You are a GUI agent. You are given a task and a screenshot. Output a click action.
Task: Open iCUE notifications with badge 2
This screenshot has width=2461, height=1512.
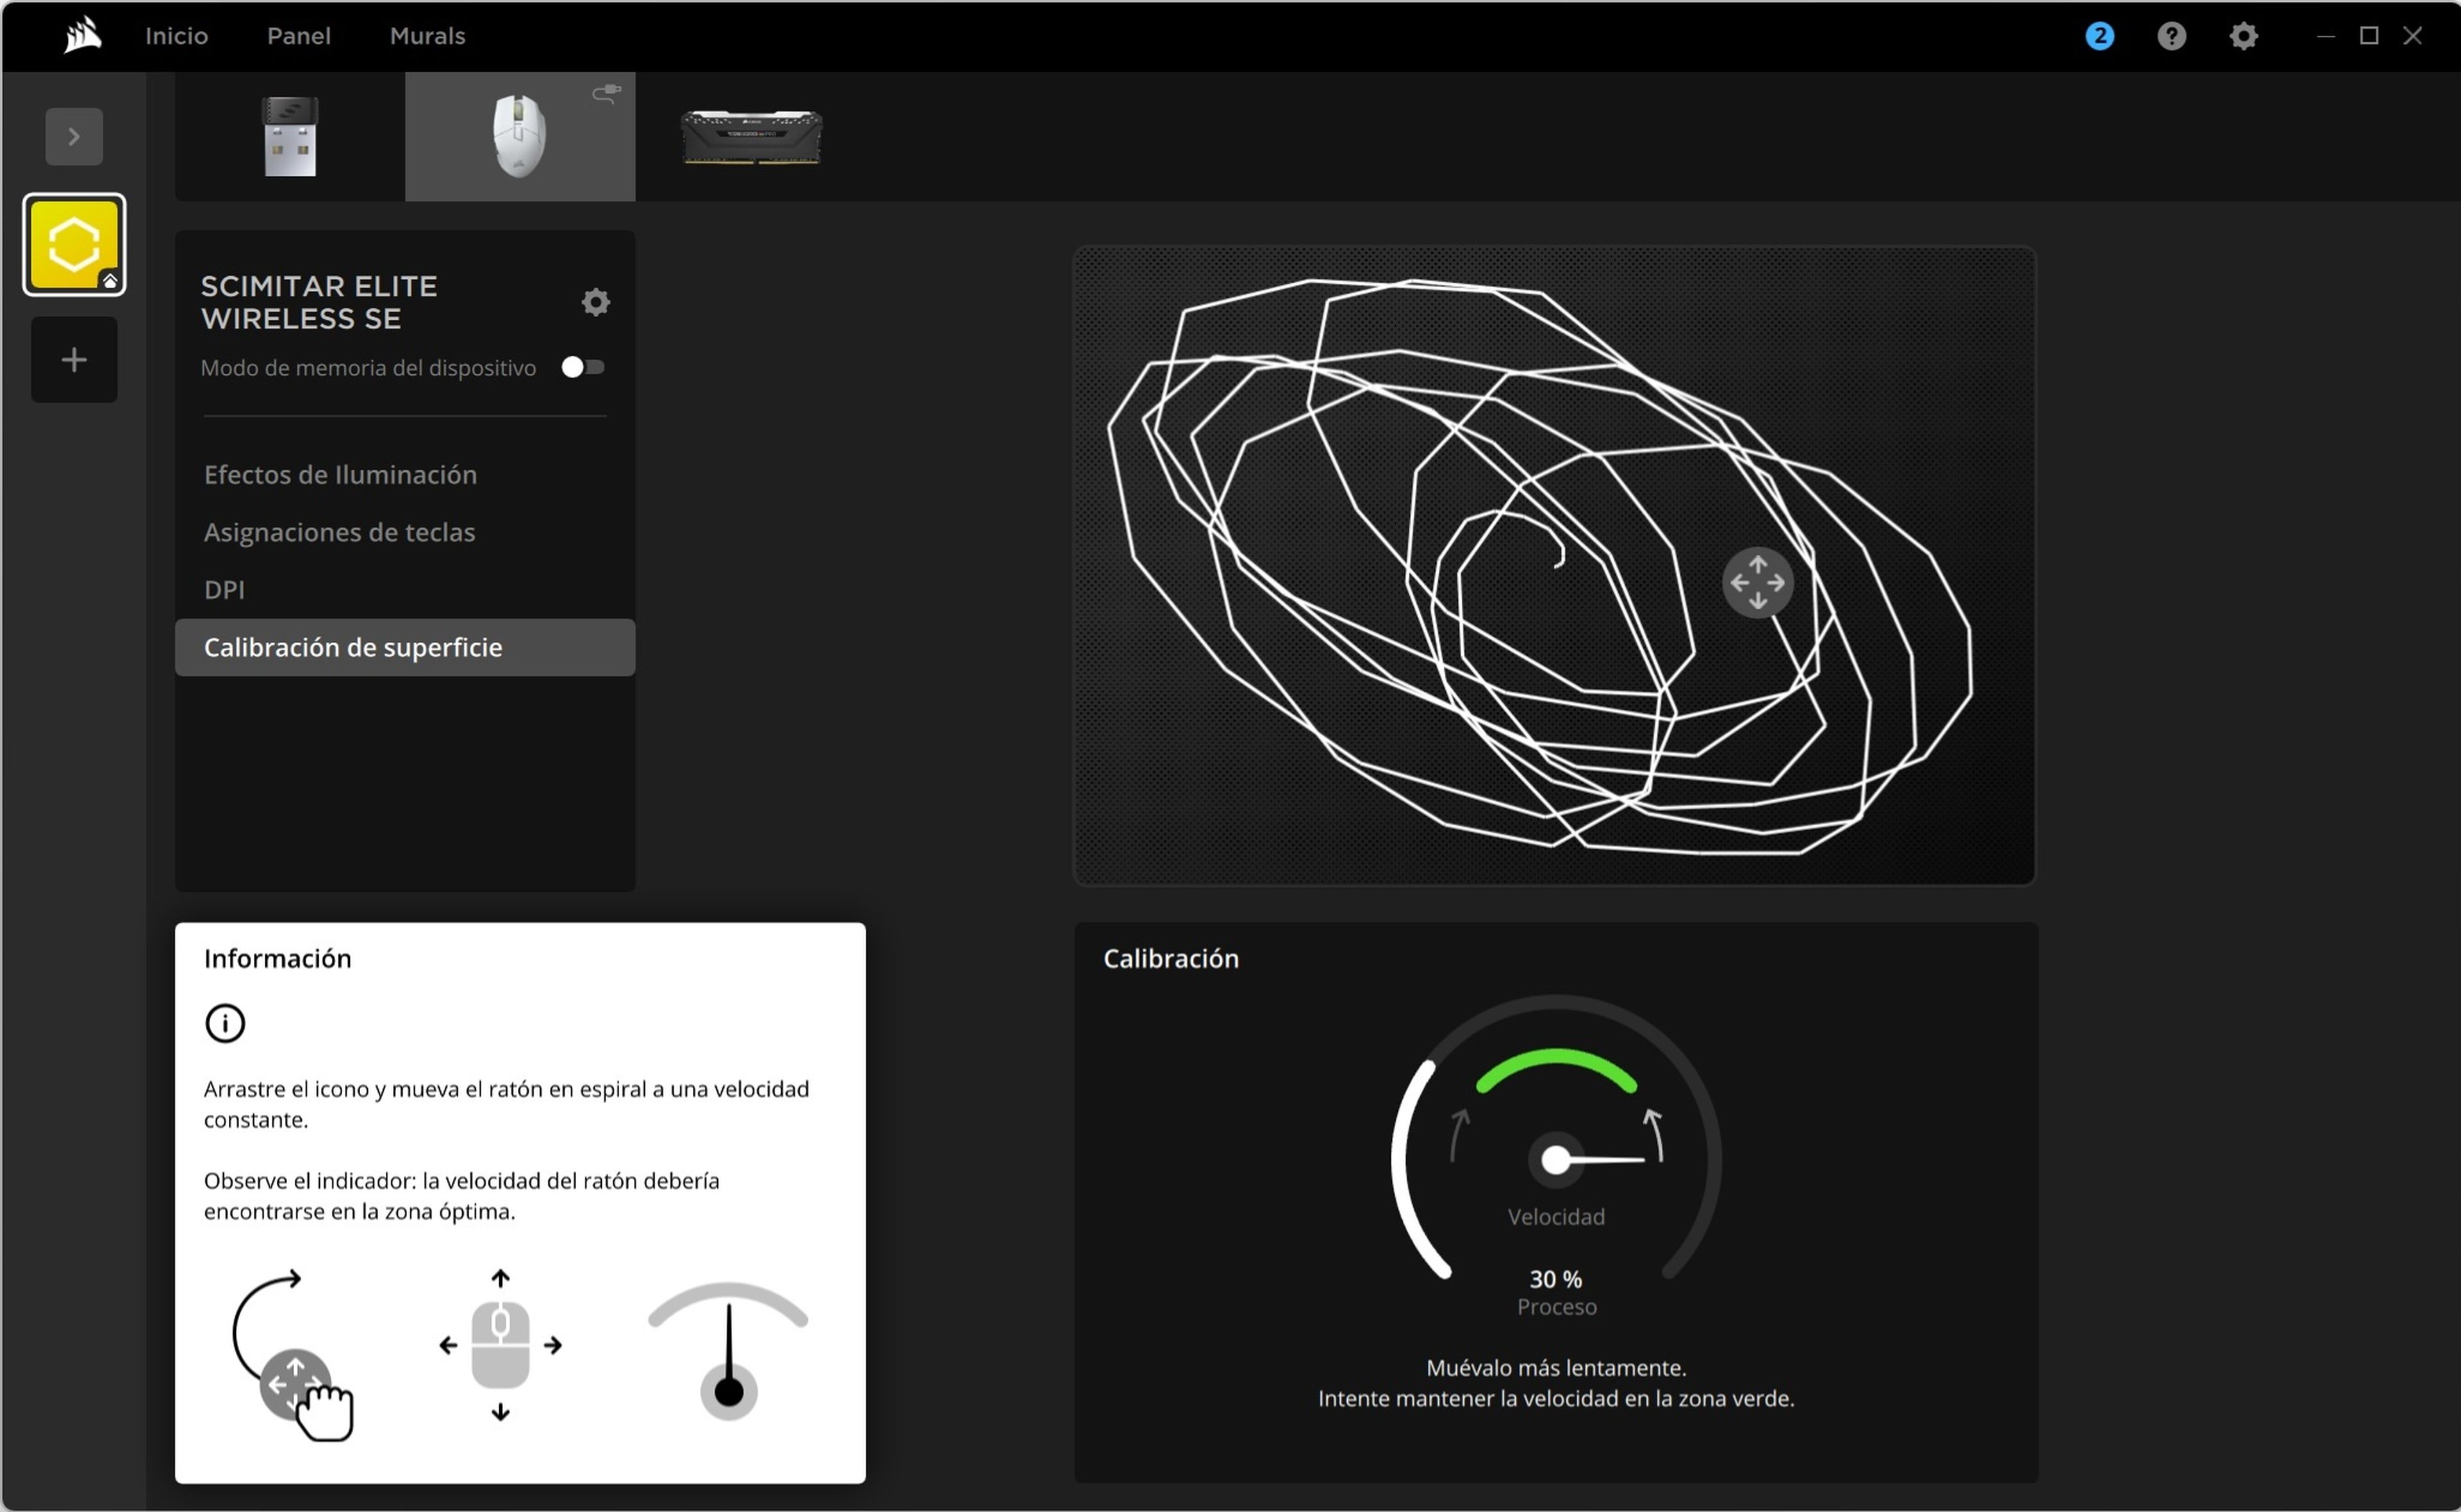2100,36
